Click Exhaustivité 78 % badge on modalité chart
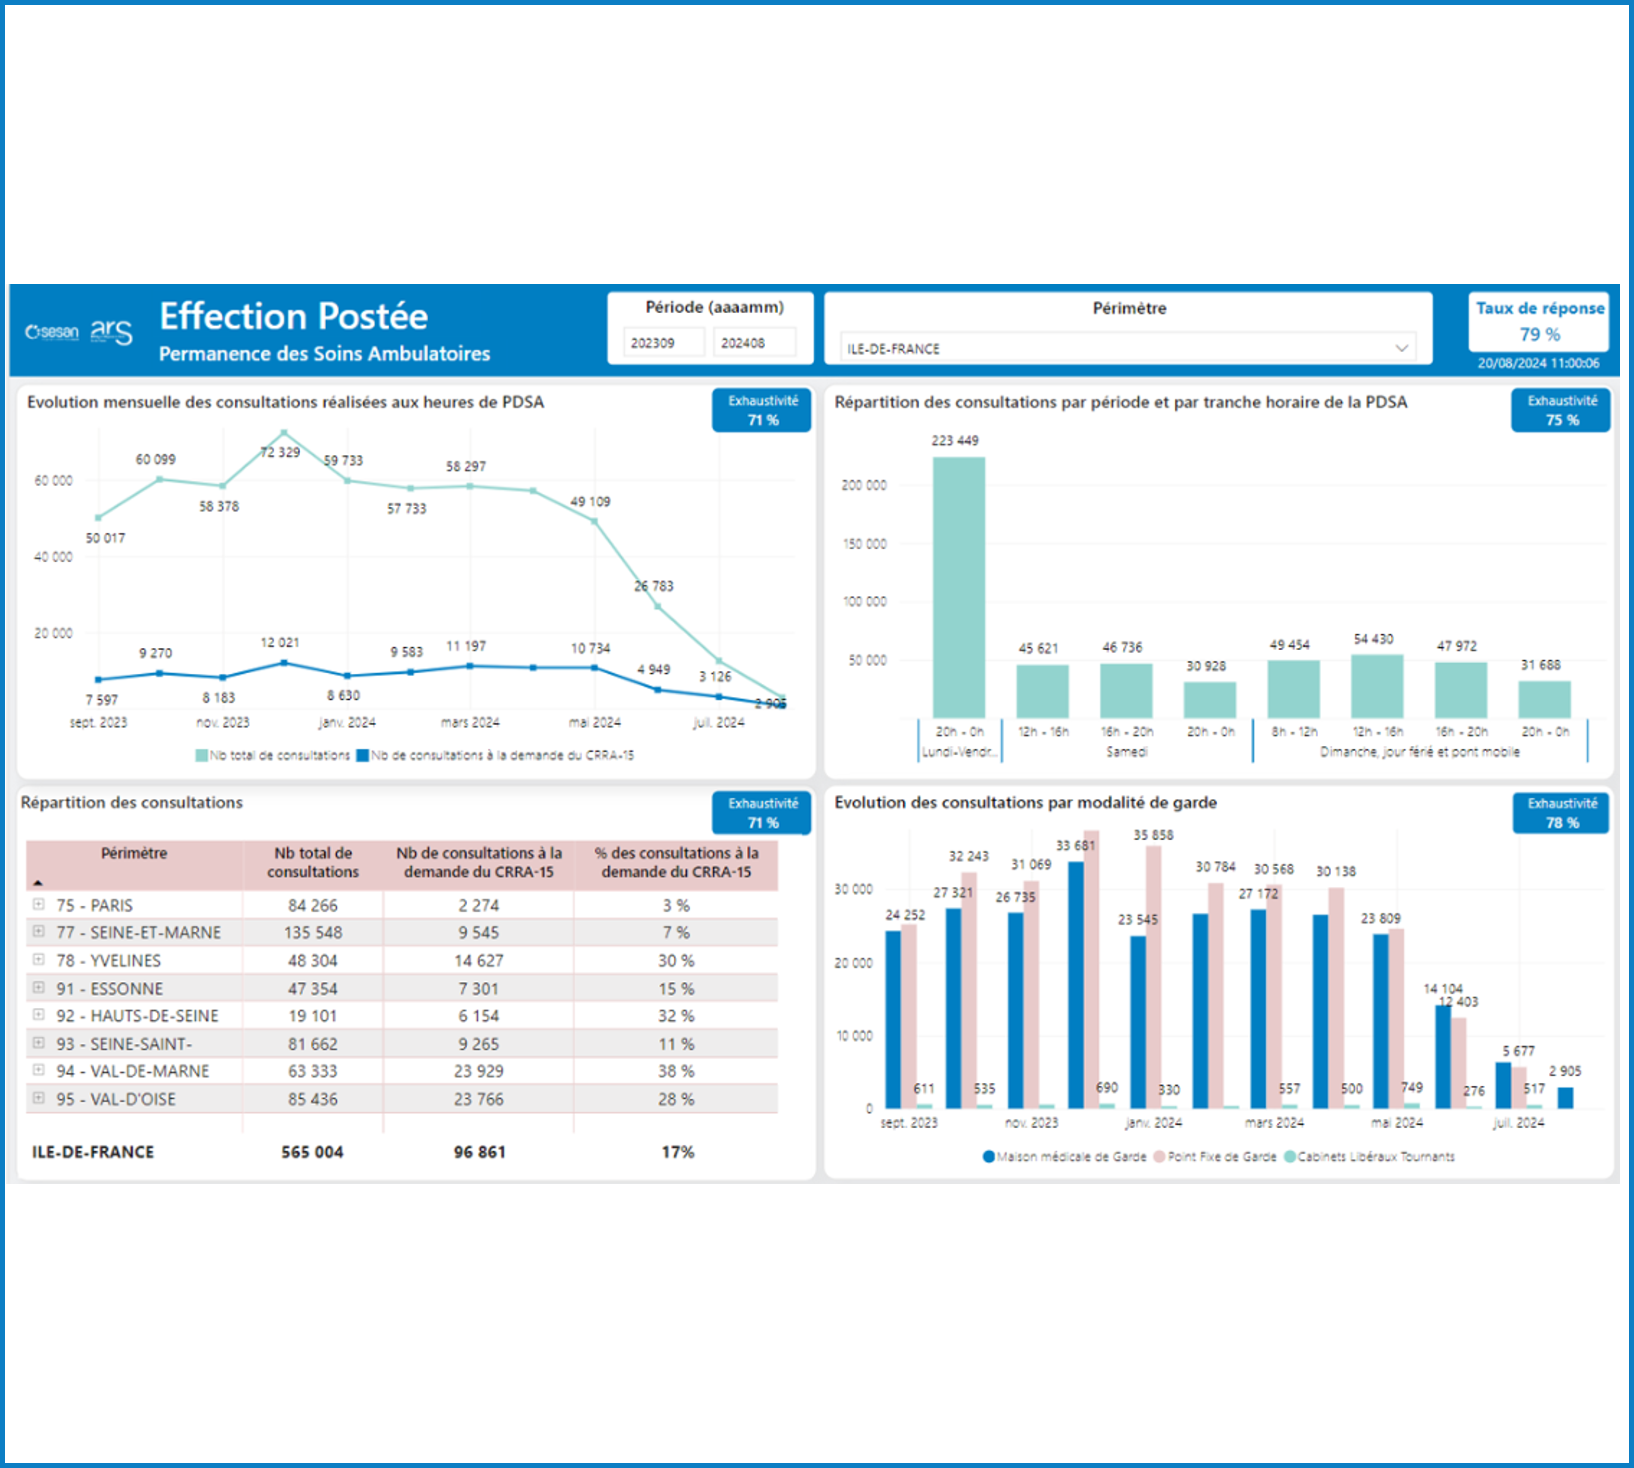 1561,813
